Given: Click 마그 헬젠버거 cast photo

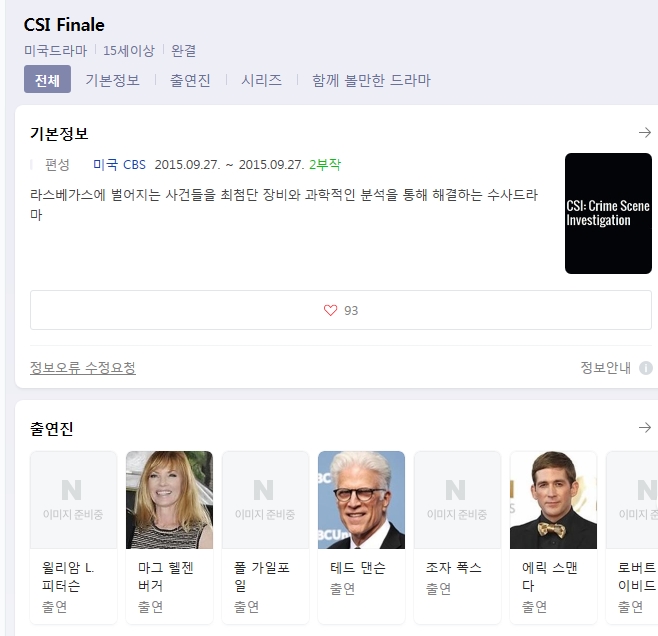Looking at the screenshot, I should point(169,500).
